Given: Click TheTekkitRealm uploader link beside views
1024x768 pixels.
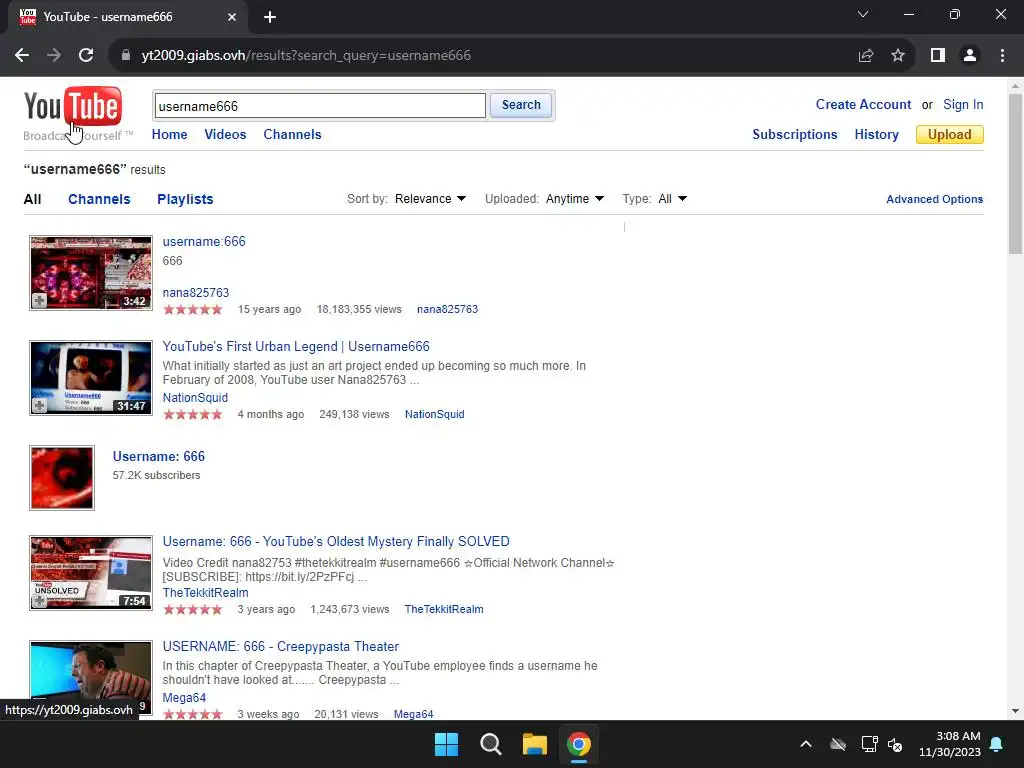Looking at the screenshot, I should [x=444, y=609].
